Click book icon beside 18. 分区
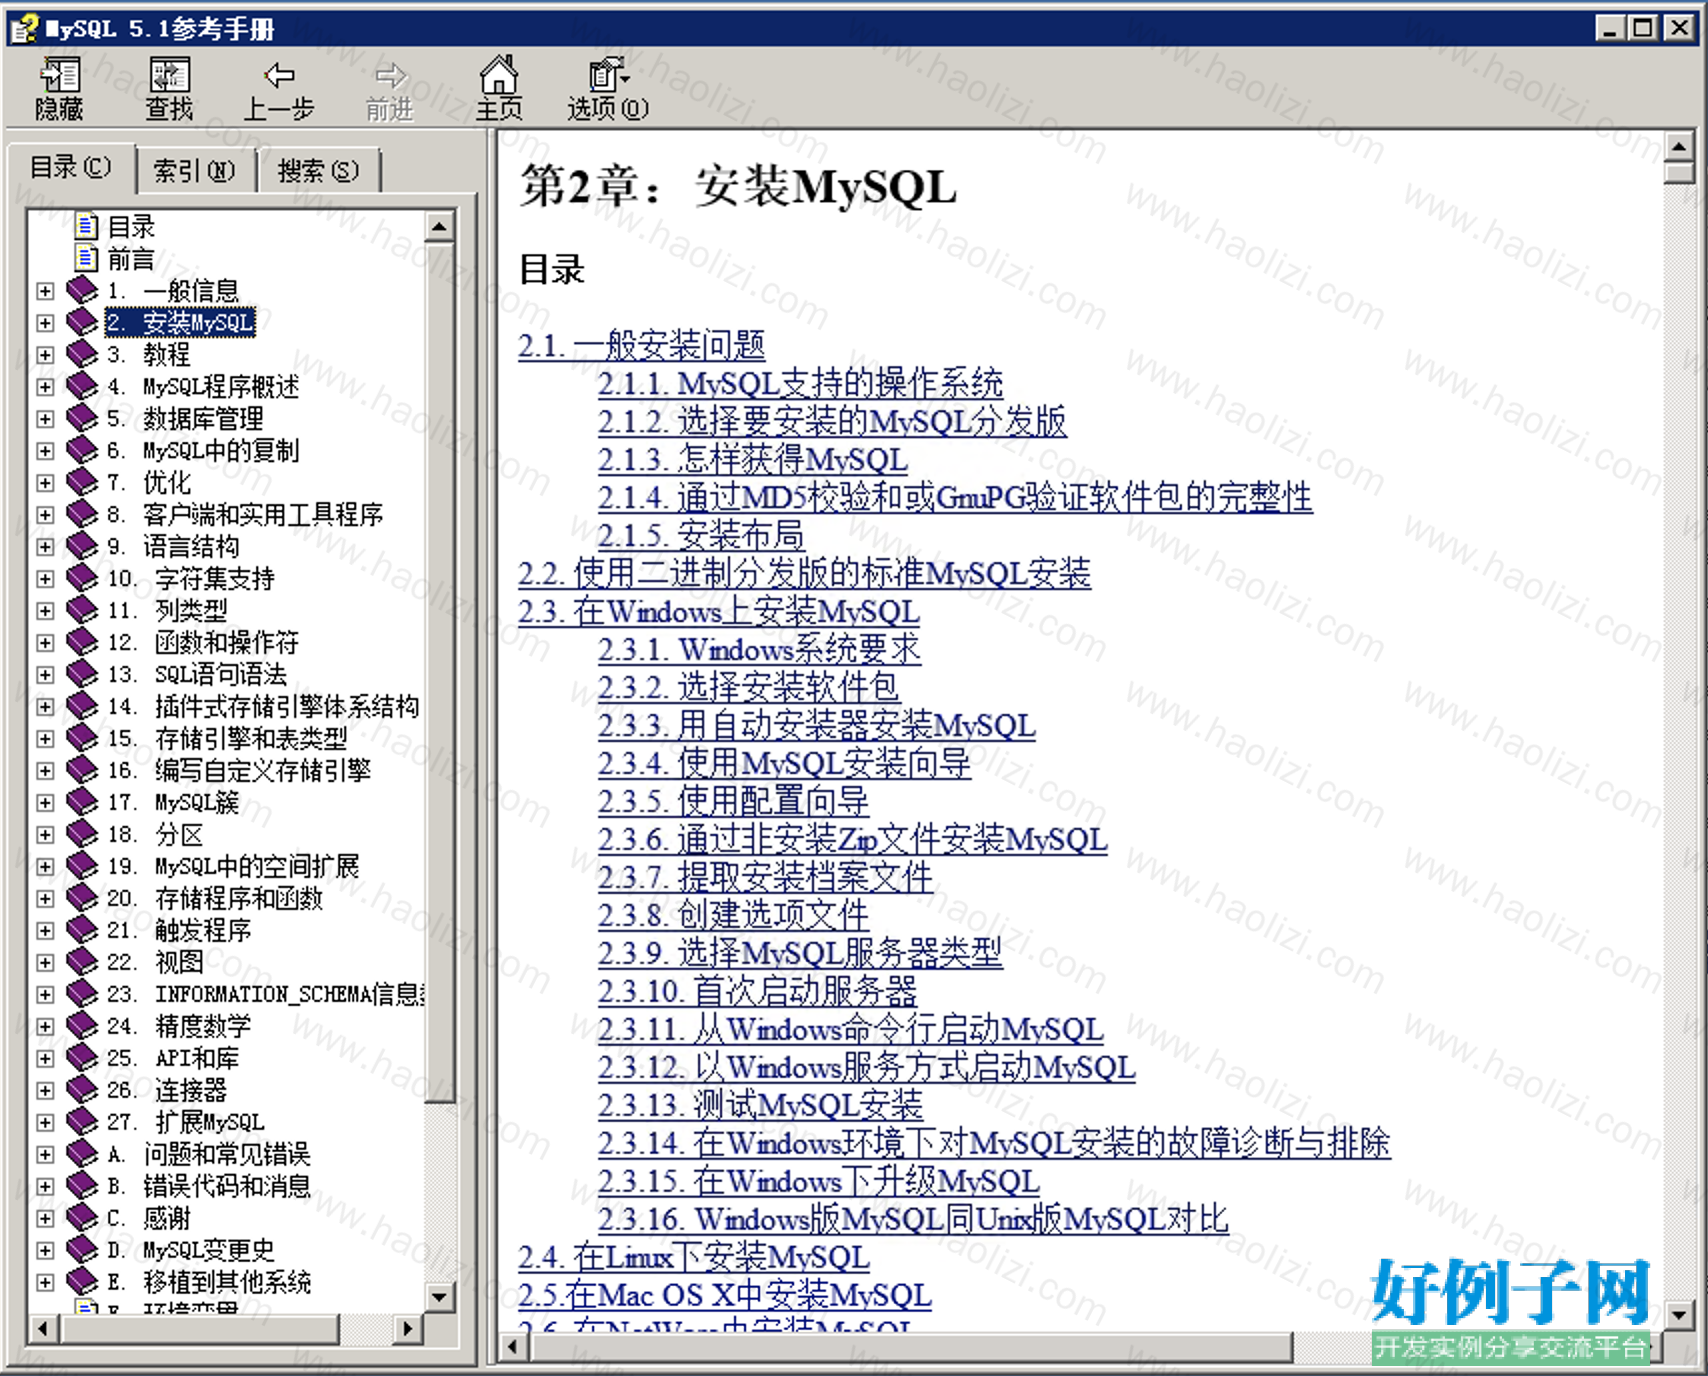 (82, 834)
